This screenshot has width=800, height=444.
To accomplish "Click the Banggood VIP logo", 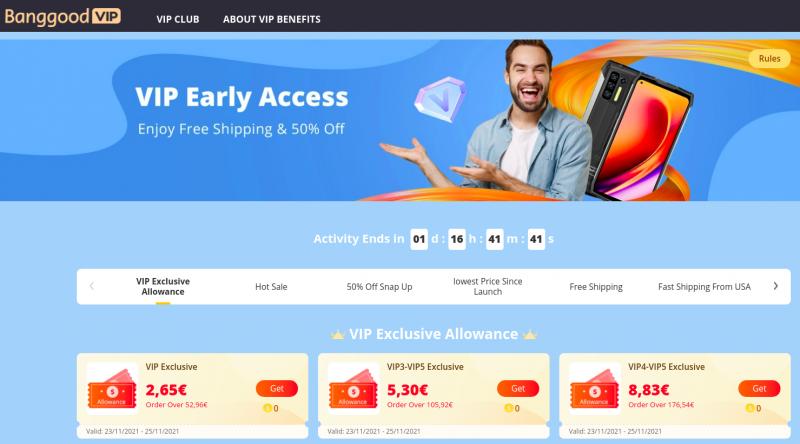I will 63,16.
